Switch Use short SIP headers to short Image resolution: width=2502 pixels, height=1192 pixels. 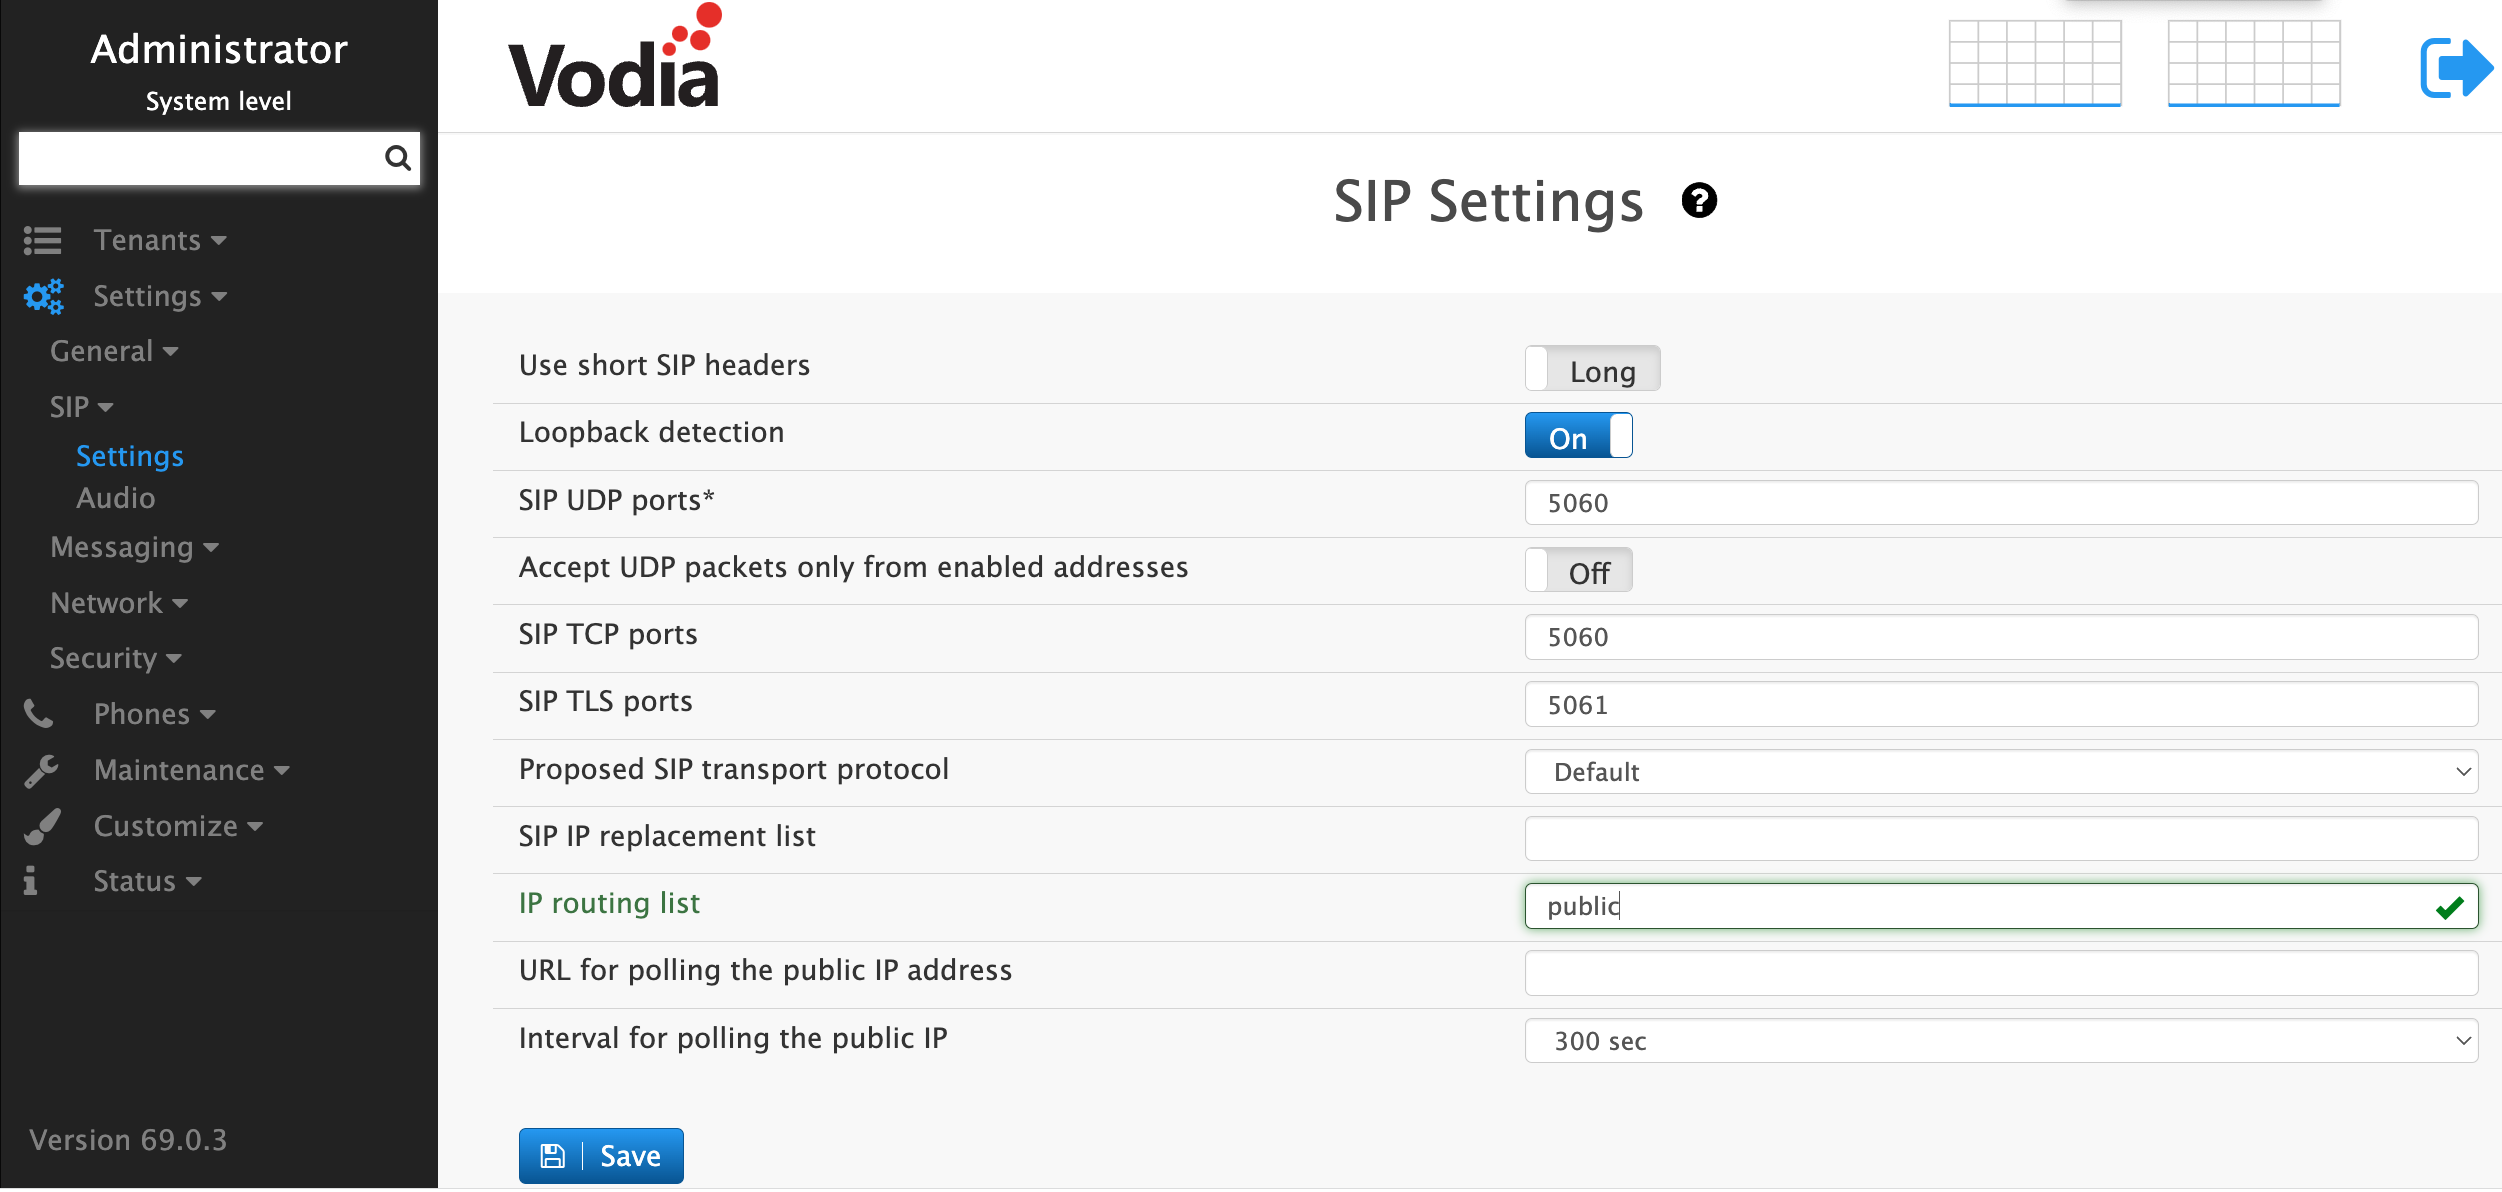[1593, 368]
